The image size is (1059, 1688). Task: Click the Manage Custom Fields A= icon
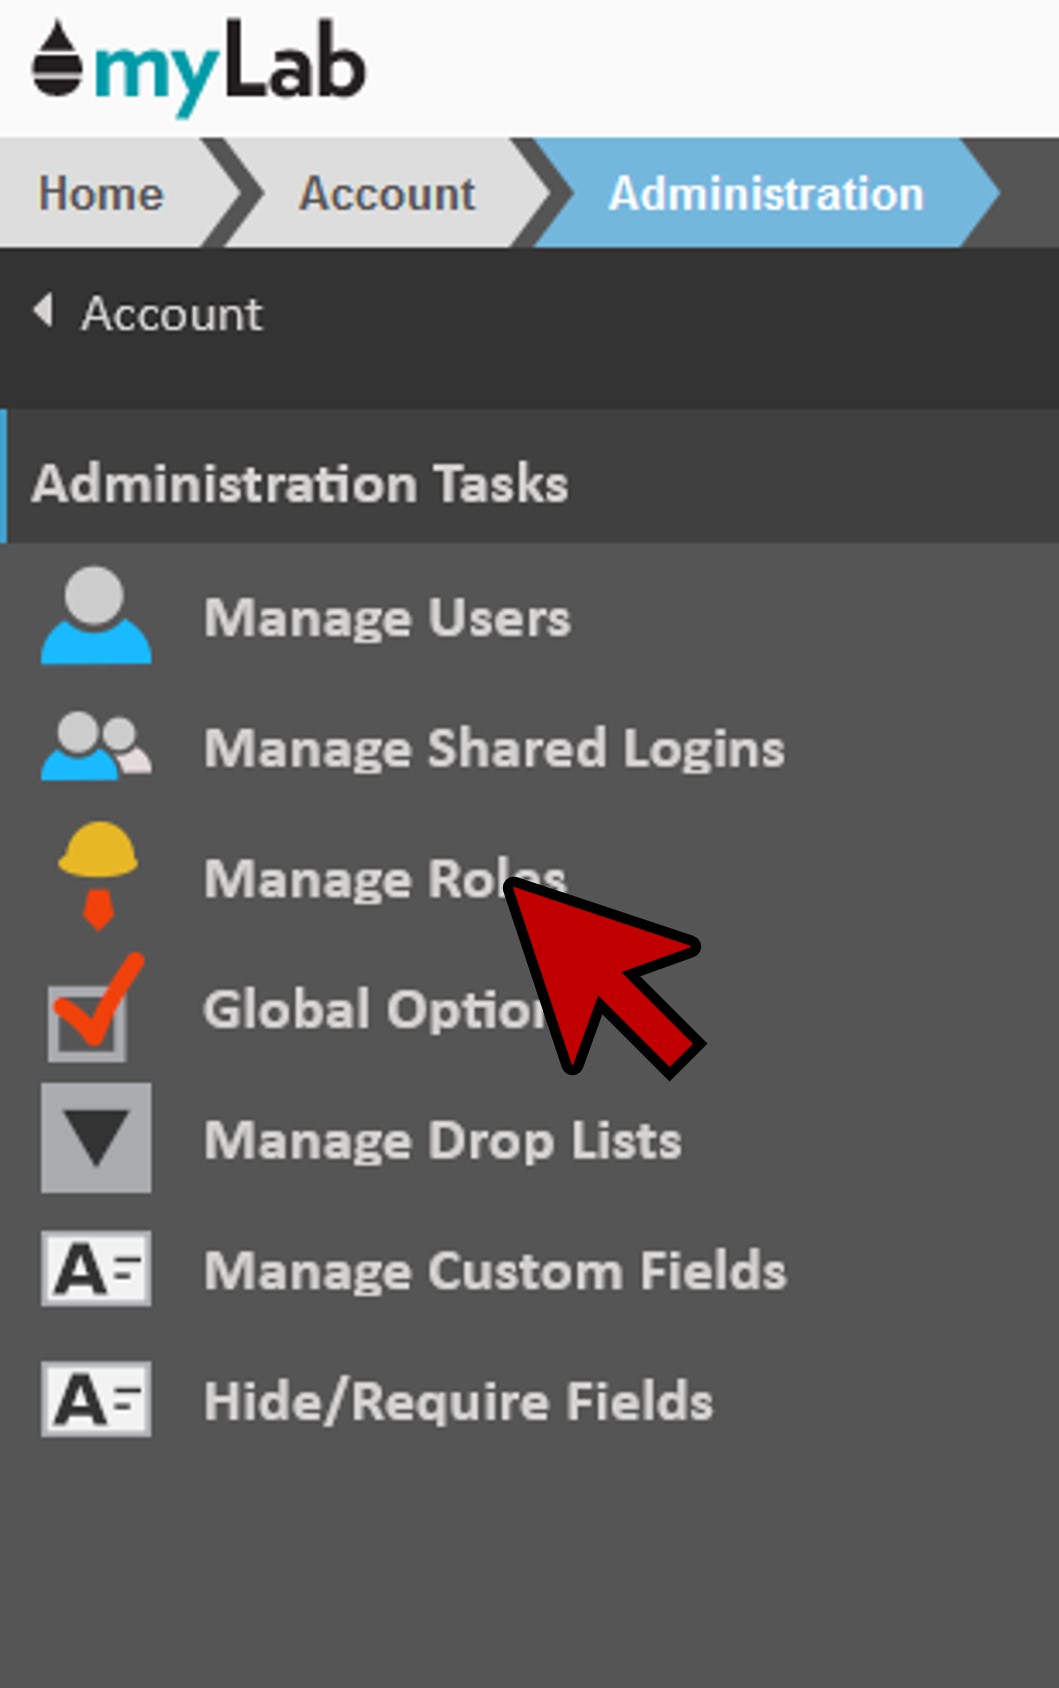point(96,1269)
